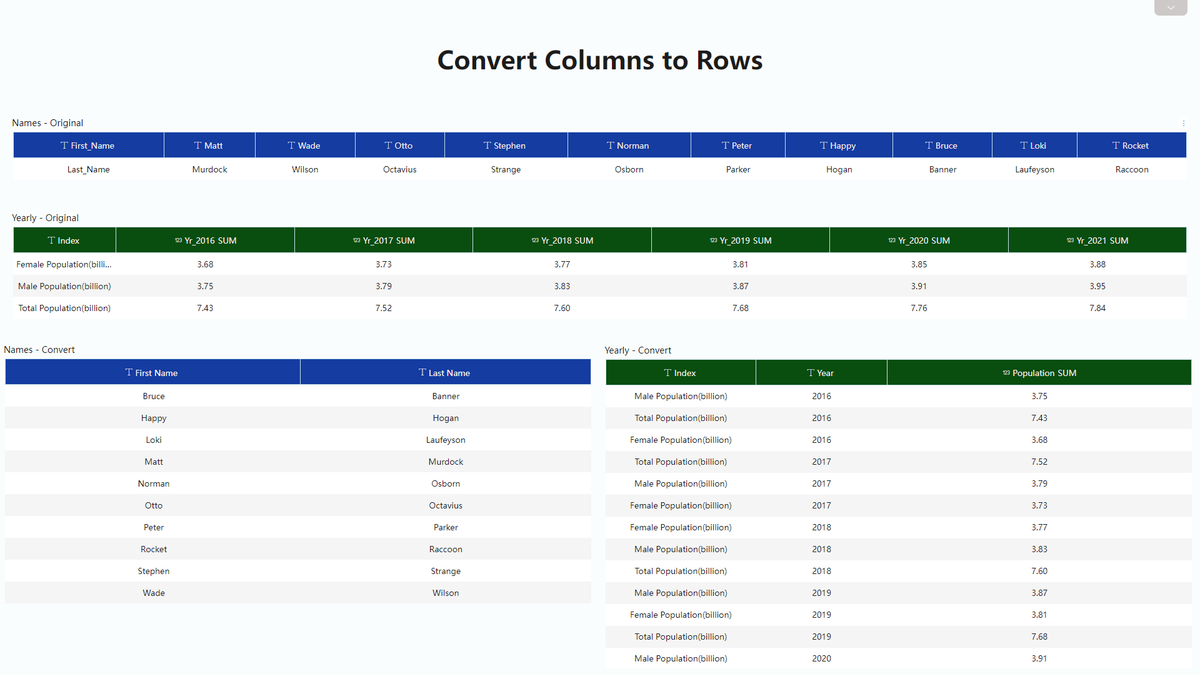The width and height of the screenshot is (1200, 674).
Task: Sort by the Yr_2017 SUM column header
Action: coord(383,240)
